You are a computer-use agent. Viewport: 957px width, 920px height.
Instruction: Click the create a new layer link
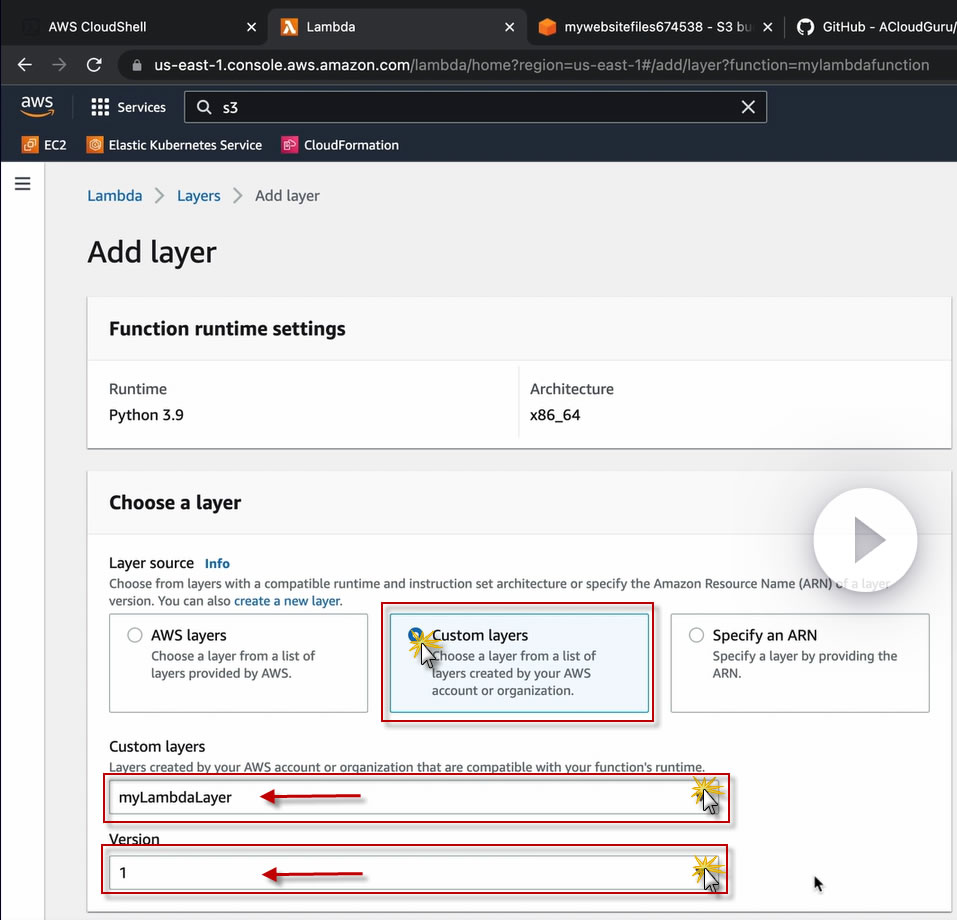287,601
